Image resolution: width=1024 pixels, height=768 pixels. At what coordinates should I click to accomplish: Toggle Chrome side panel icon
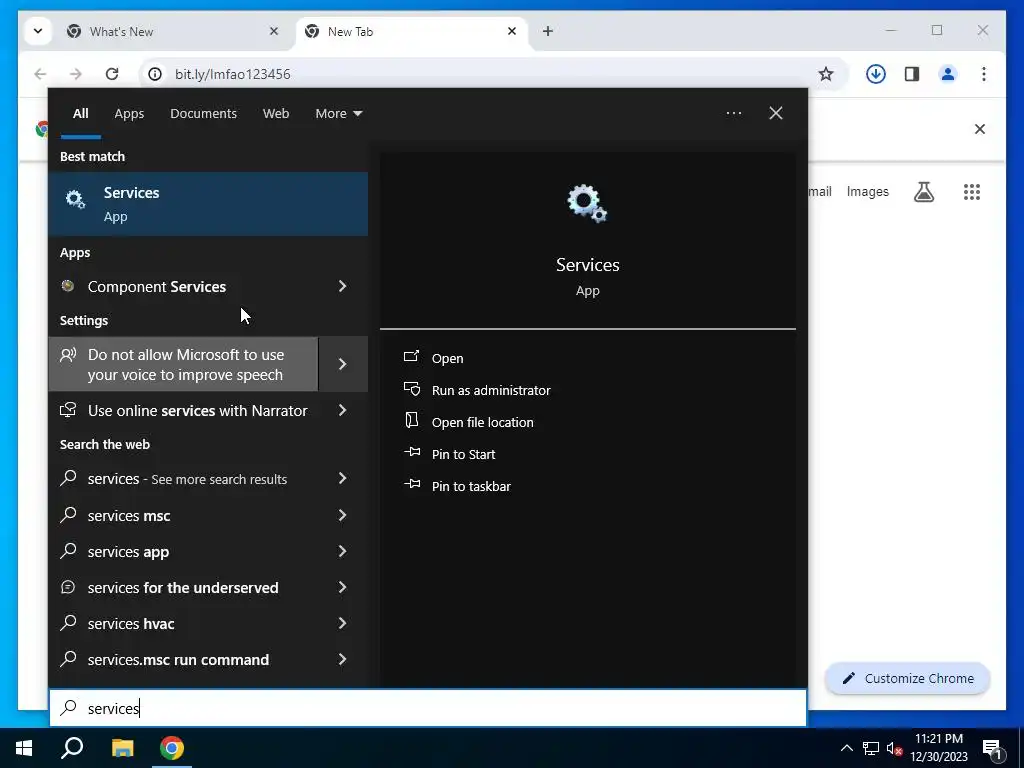point(912,74)
